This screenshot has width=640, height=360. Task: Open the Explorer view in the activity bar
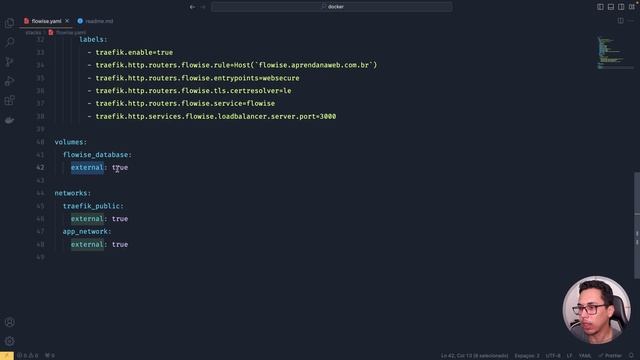coord(9,23)
